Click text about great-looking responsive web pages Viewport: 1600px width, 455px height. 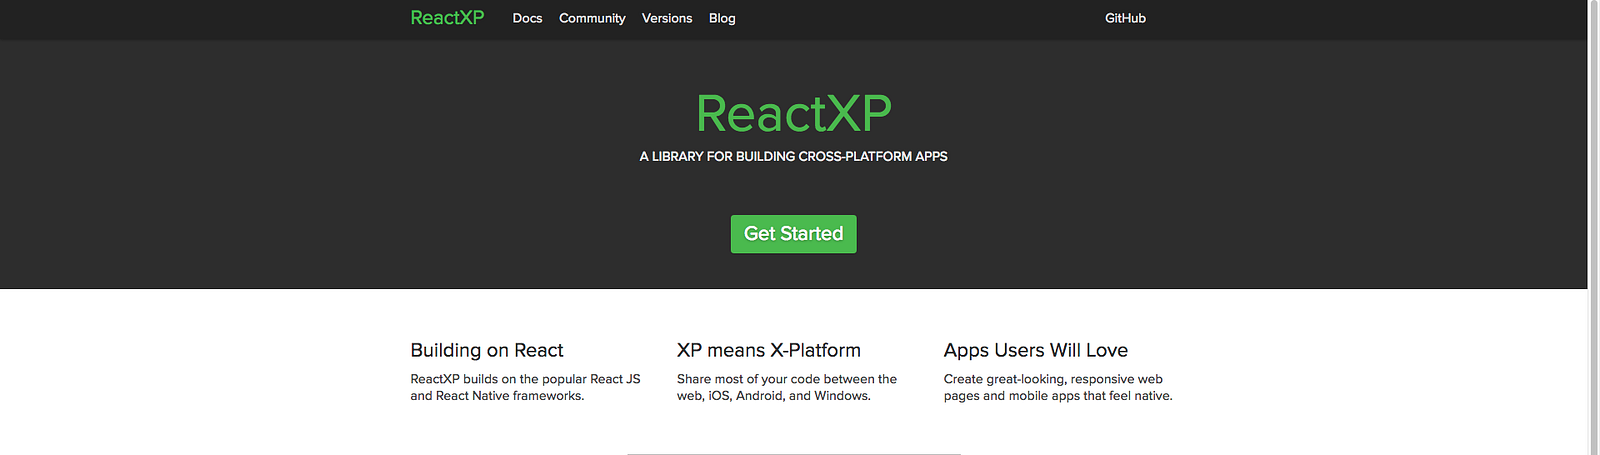pos(1058,387)
